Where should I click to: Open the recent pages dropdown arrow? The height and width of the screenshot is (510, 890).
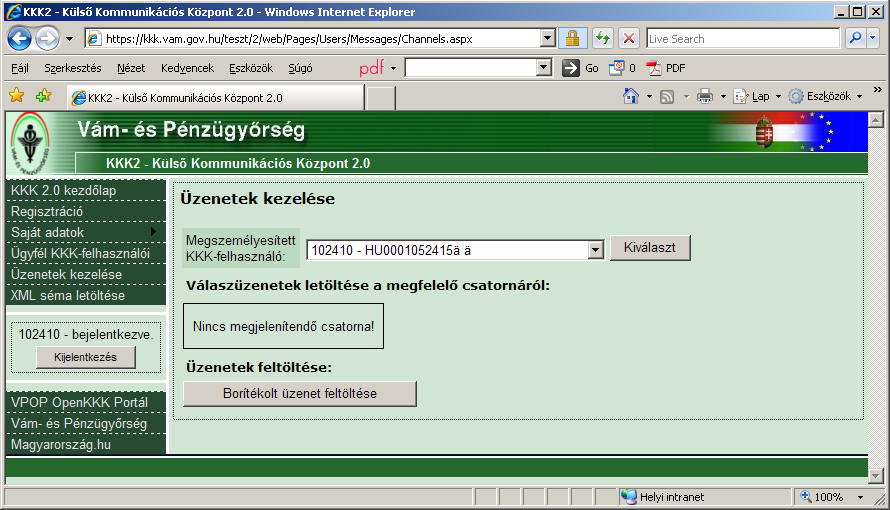click(x=69, y=39)
